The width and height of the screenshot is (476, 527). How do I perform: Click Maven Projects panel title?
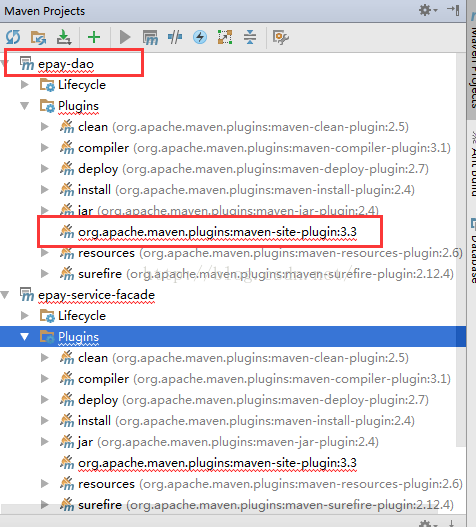coord(44,11)
